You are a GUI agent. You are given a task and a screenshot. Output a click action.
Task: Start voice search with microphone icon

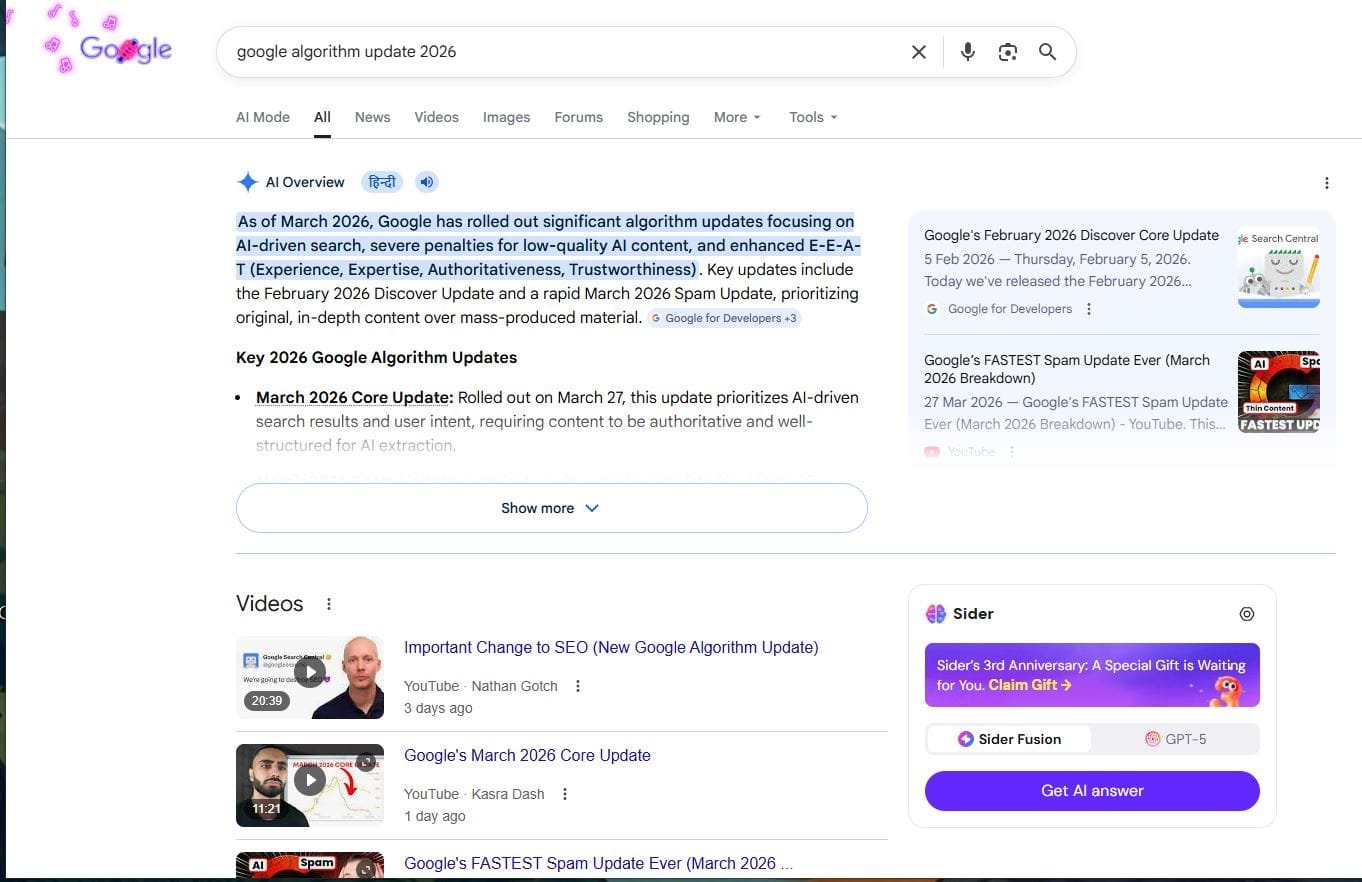click(967, 52)
